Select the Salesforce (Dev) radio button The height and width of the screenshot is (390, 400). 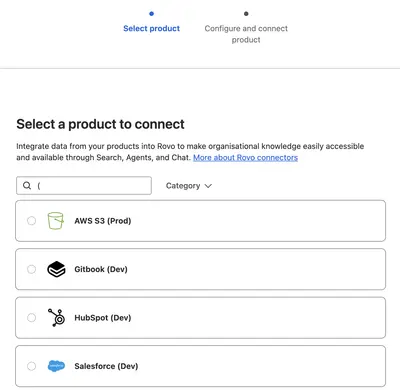coord(31,366)
